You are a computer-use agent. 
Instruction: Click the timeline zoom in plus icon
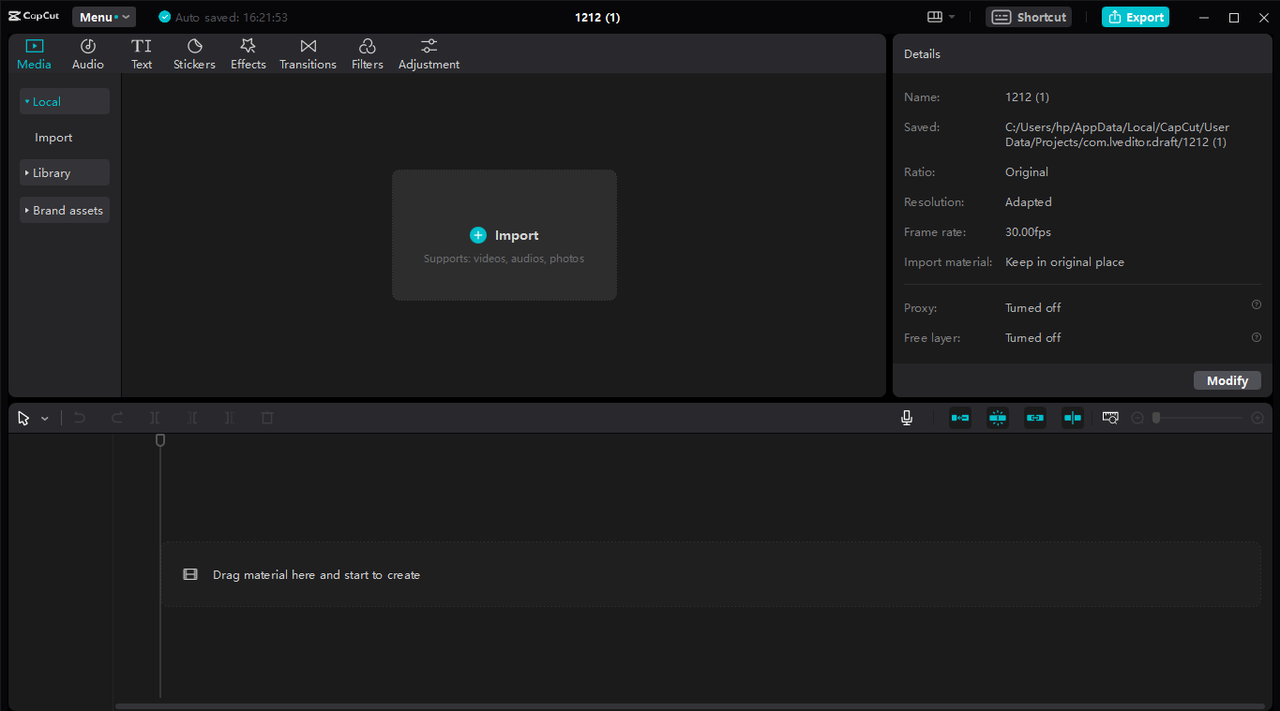[x=1258, y=418]
